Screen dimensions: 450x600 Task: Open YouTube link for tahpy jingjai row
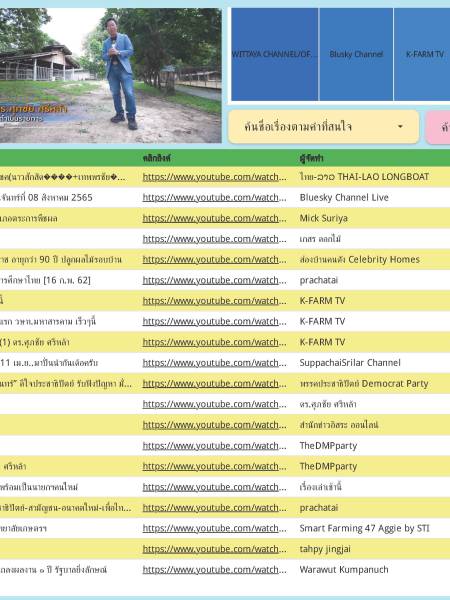click(x=214, y=549)
